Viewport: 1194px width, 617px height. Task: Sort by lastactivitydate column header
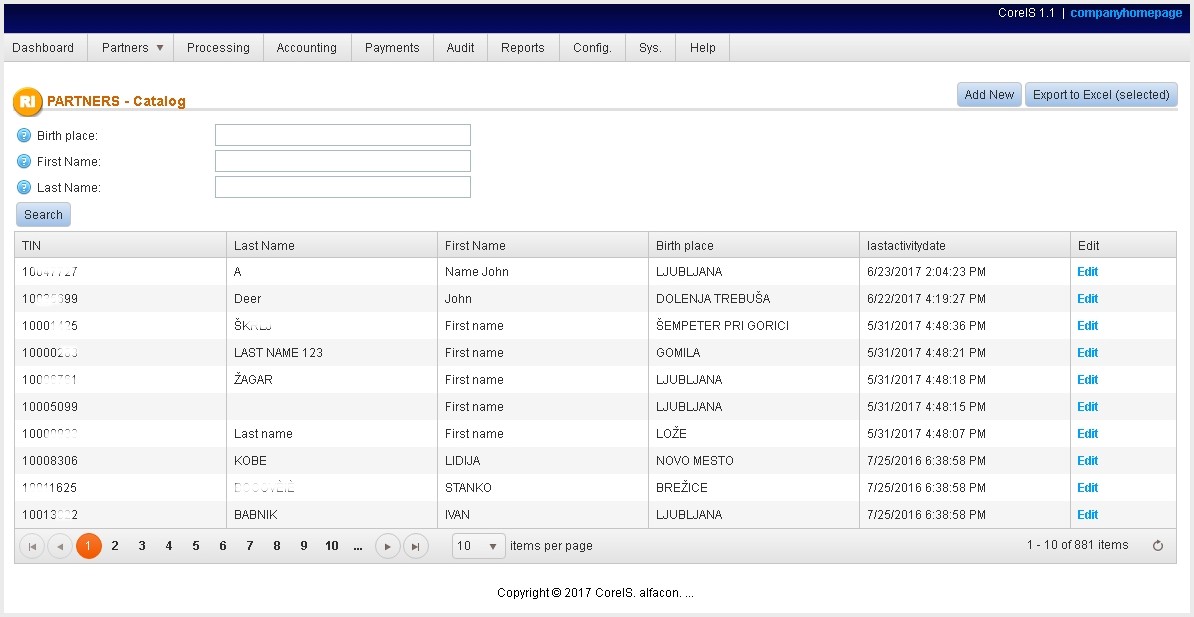click(905, 246)
